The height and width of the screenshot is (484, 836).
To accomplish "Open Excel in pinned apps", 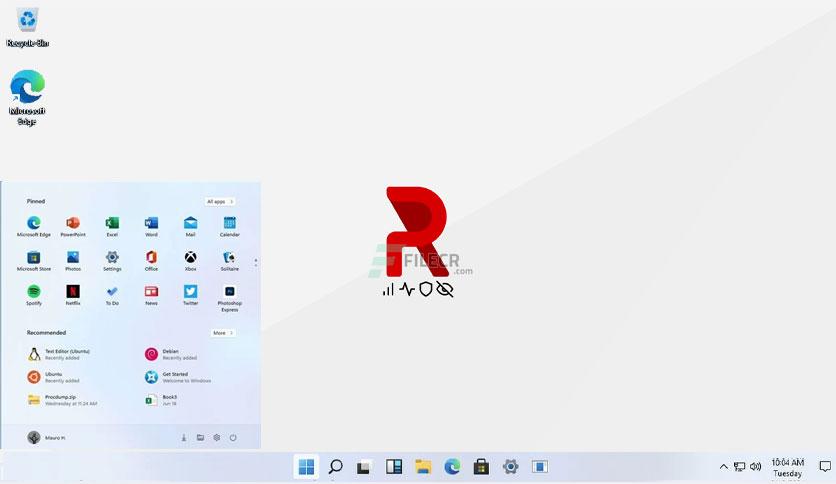I will (112, 226).
